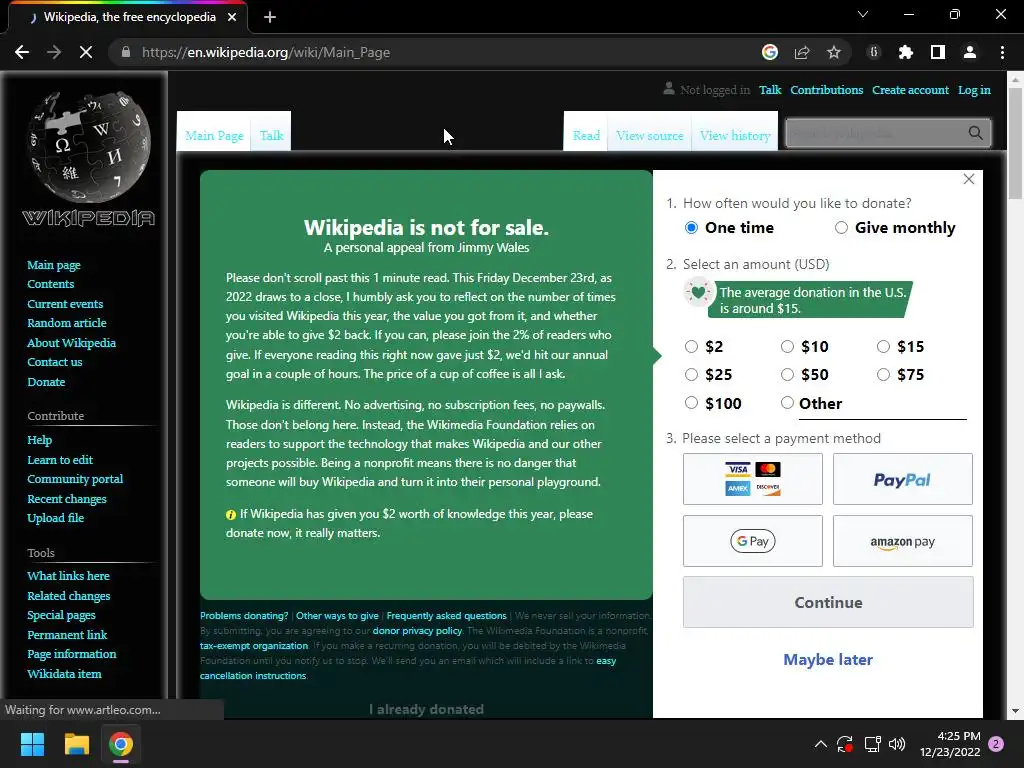Select One time donation frequency
1024x768 pixels.
click(691, 227)
